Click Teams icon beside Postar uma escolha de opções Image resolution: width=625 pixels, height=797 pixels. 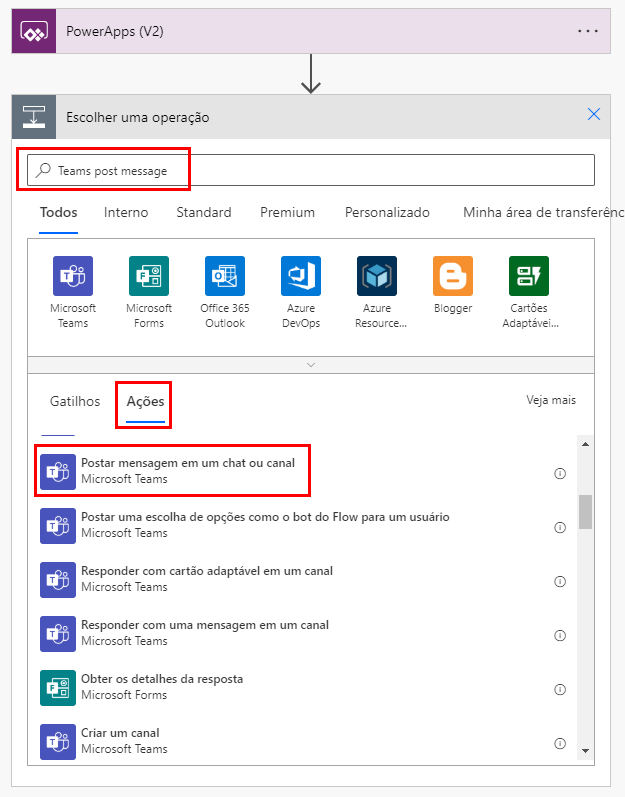(58, 526)
